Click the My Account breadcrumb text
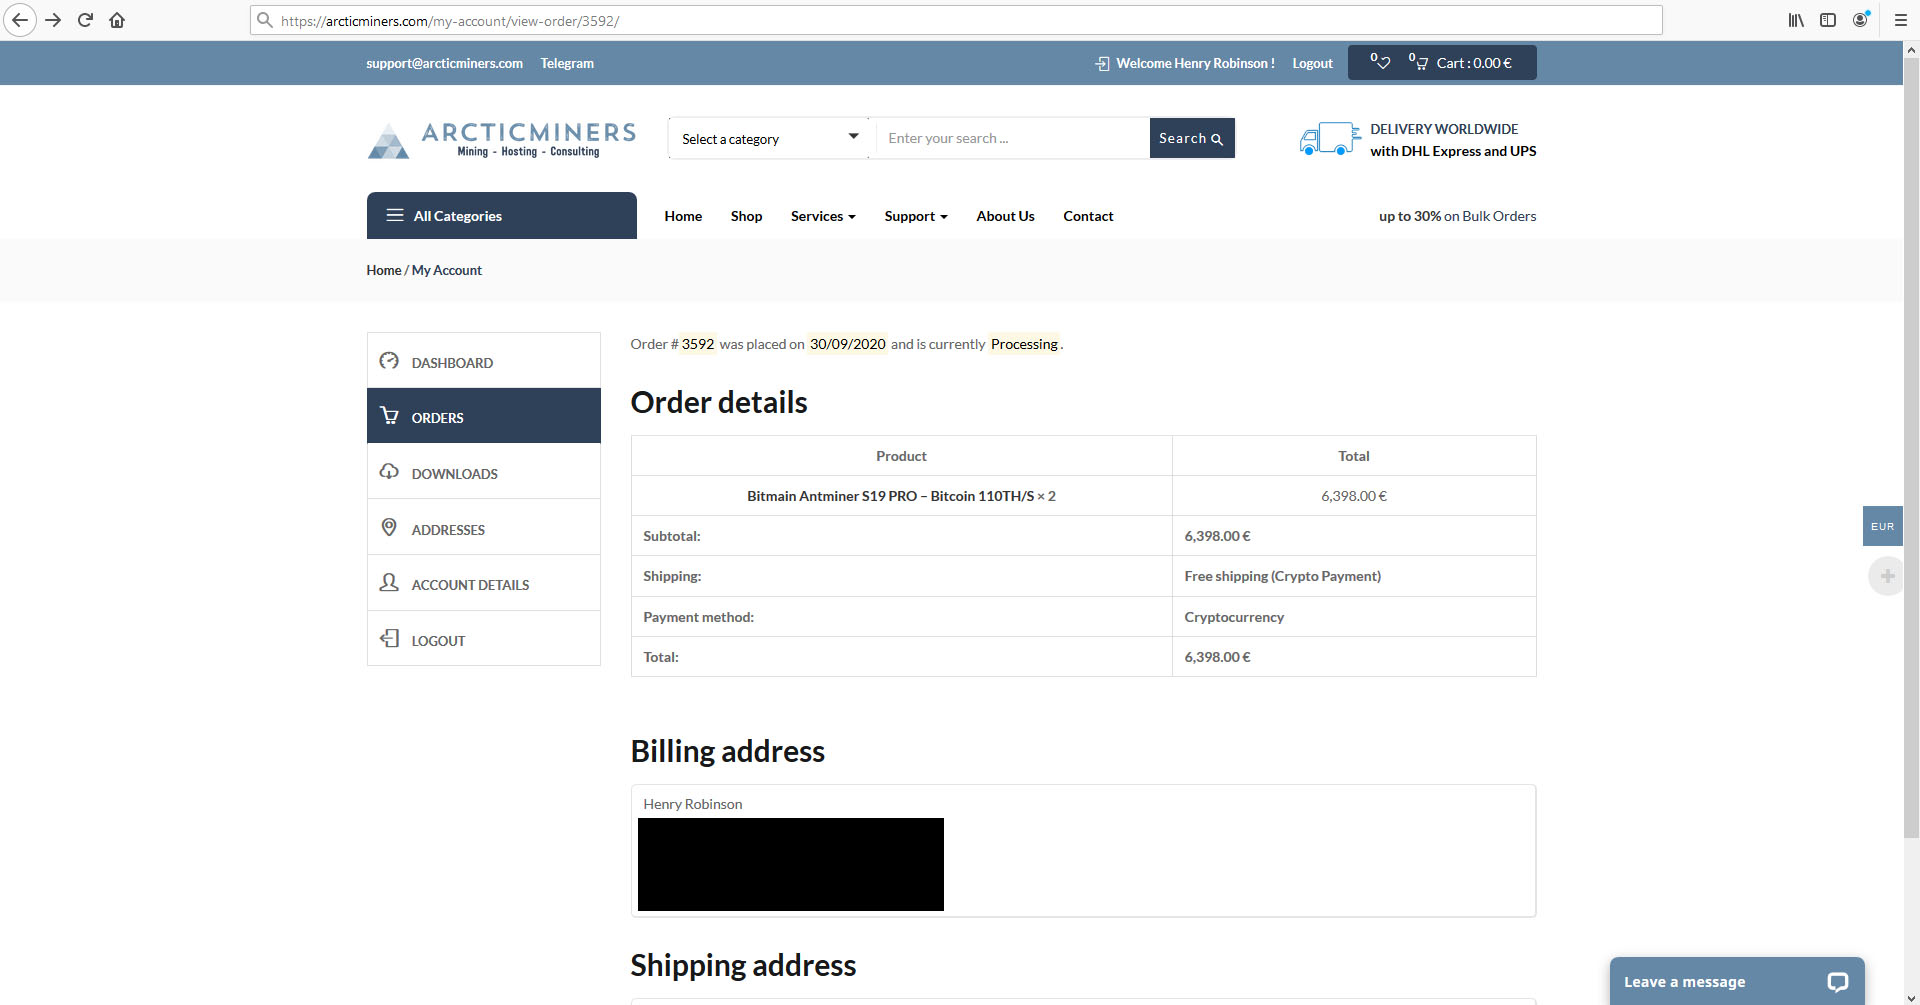The height and width of the screenshot is (1005, 1920). (447, 270)
